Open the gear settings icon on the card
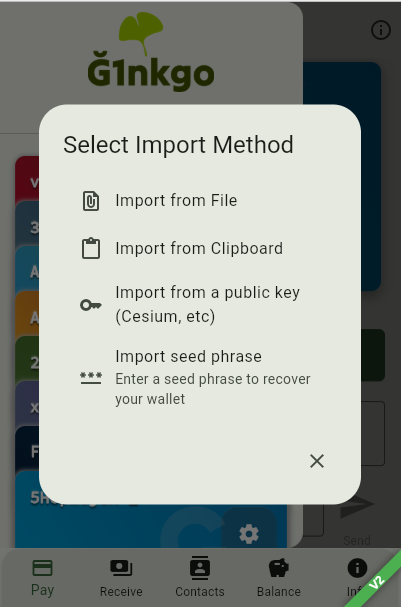The image size is (401, 607). click(249, 534)
